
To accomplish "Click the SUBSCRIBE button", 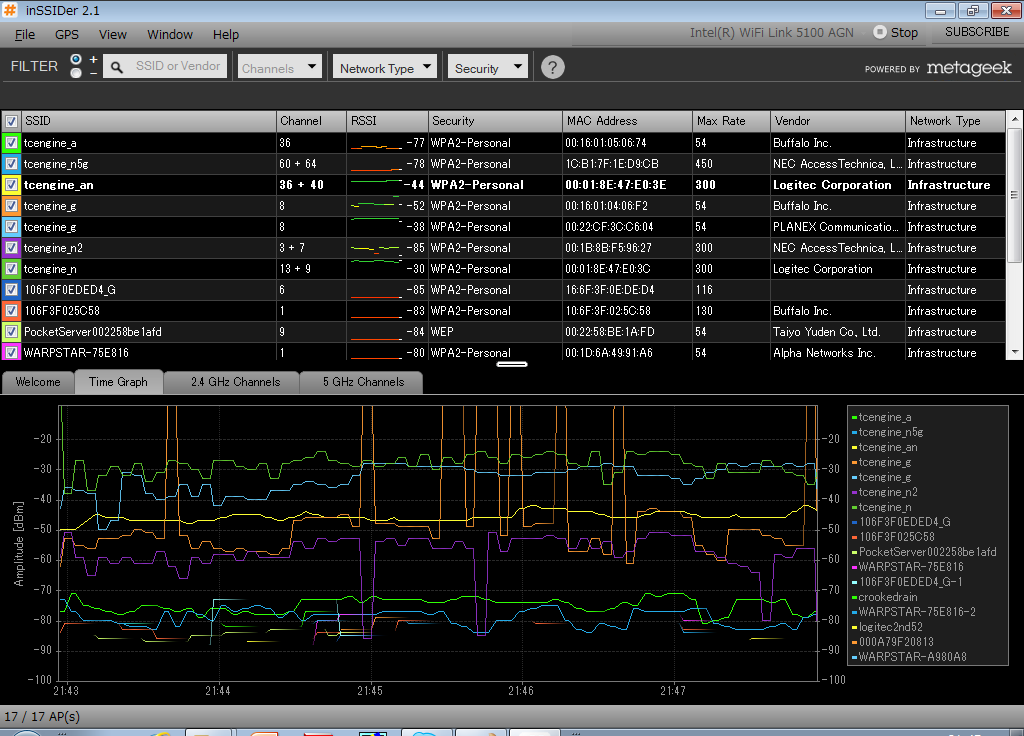I will click(x=977, y=32).
